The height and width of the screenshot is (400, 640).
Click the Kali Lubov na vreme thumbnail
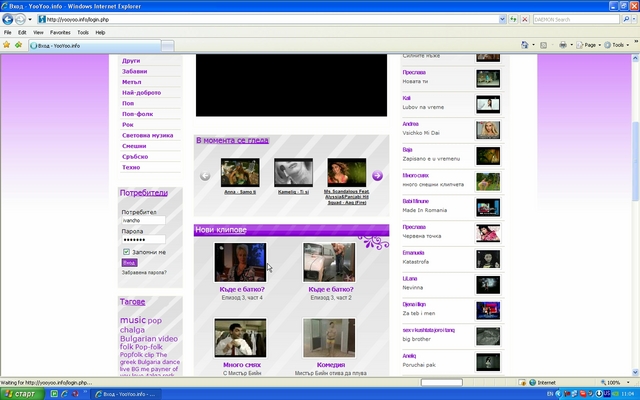[x=488, y=104]
